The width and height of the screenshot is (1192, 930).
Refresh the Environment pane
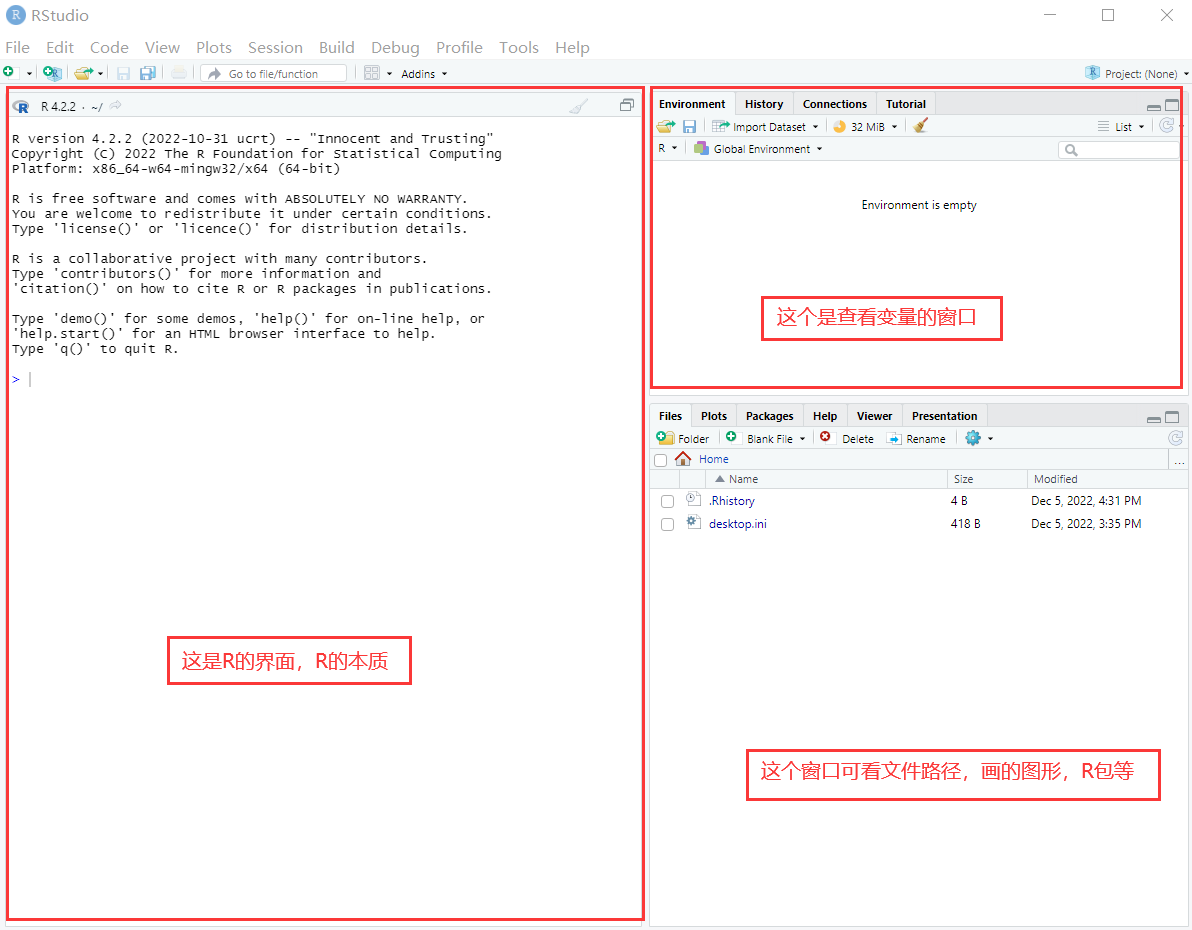point(1166,125)
